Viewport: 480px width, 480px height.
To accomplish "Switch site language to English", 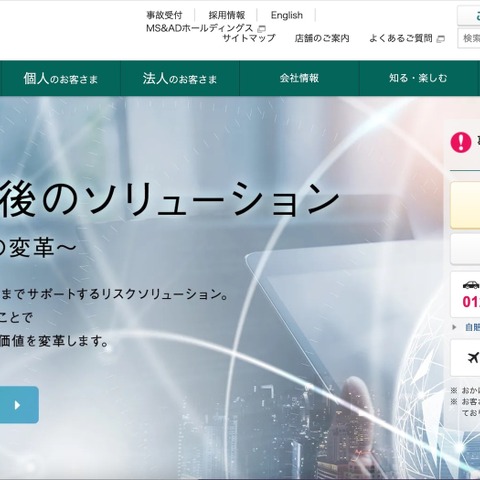I will (x=287, y=15).
